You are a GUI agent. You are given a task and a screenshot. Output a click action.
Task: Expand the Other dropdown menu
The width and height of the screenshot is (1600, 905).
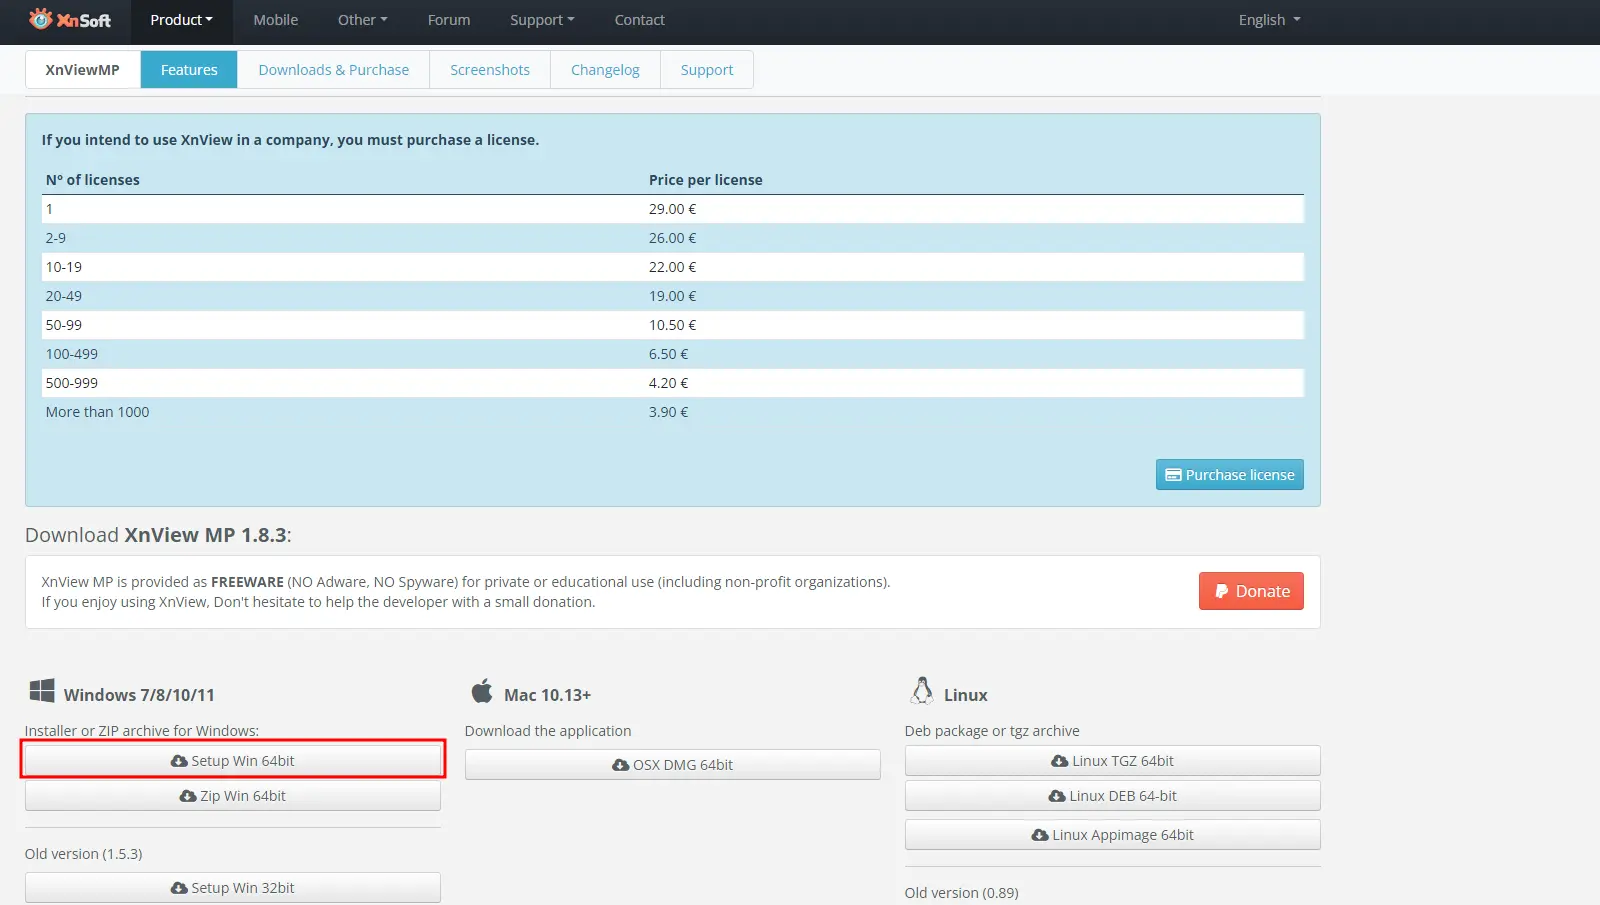pyautogui.click(x=362, y=20)
